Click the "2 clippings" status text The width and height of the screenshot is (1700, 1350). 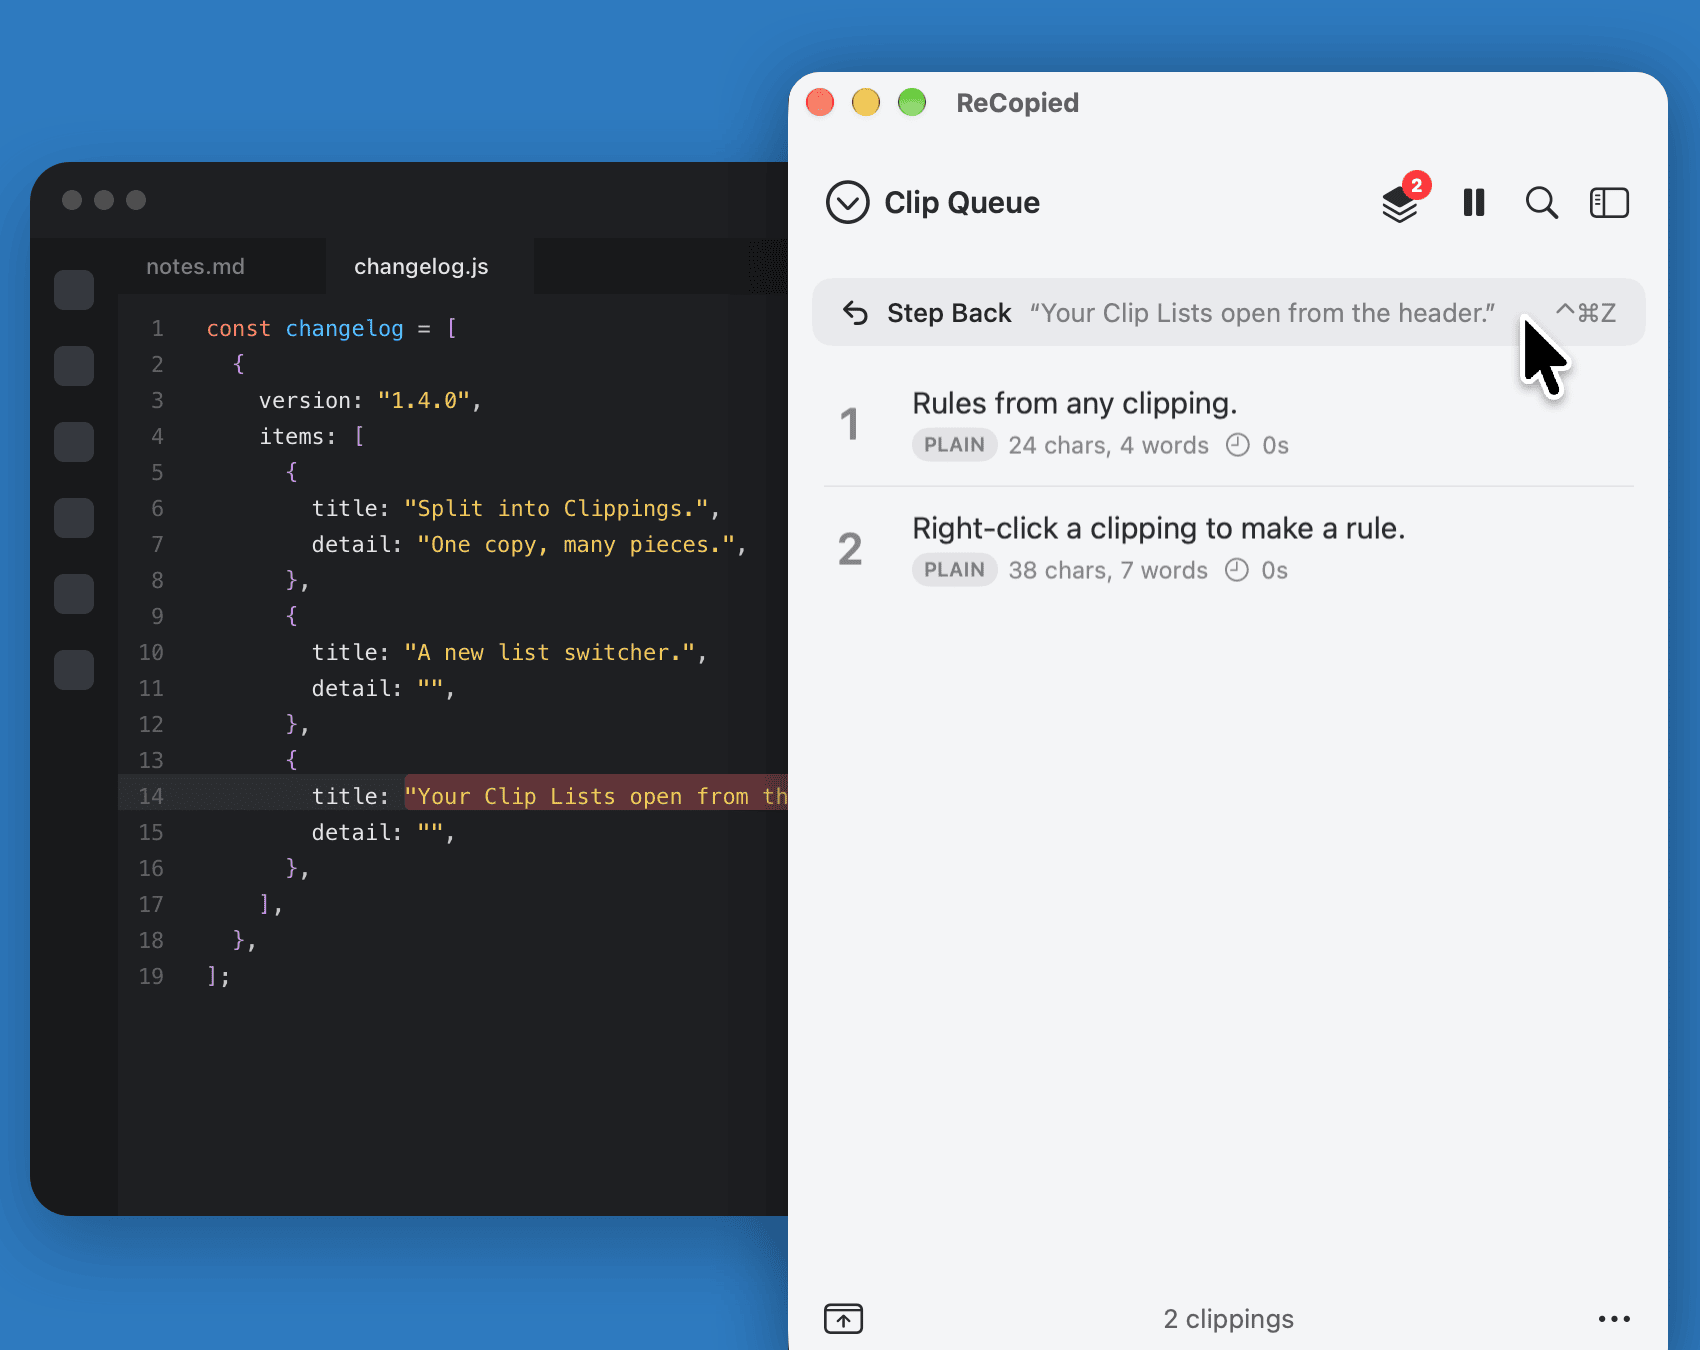pyautogui.click(x=1228, y=1319)
